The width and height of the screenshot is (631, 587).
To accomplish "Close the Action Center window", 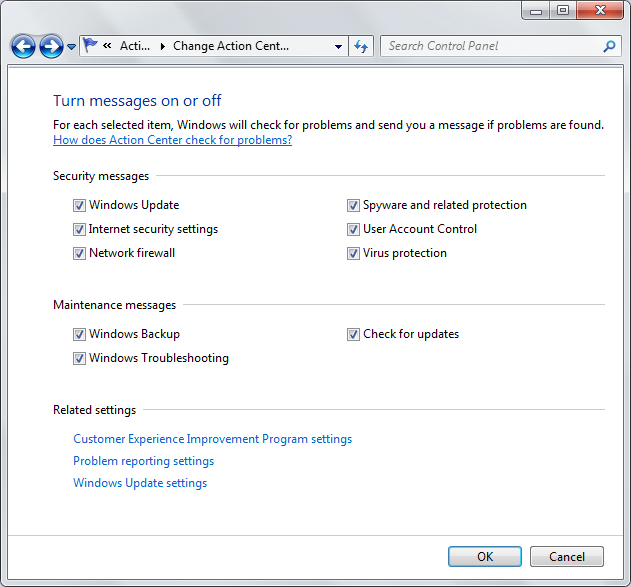I will (x=600, y=10).
